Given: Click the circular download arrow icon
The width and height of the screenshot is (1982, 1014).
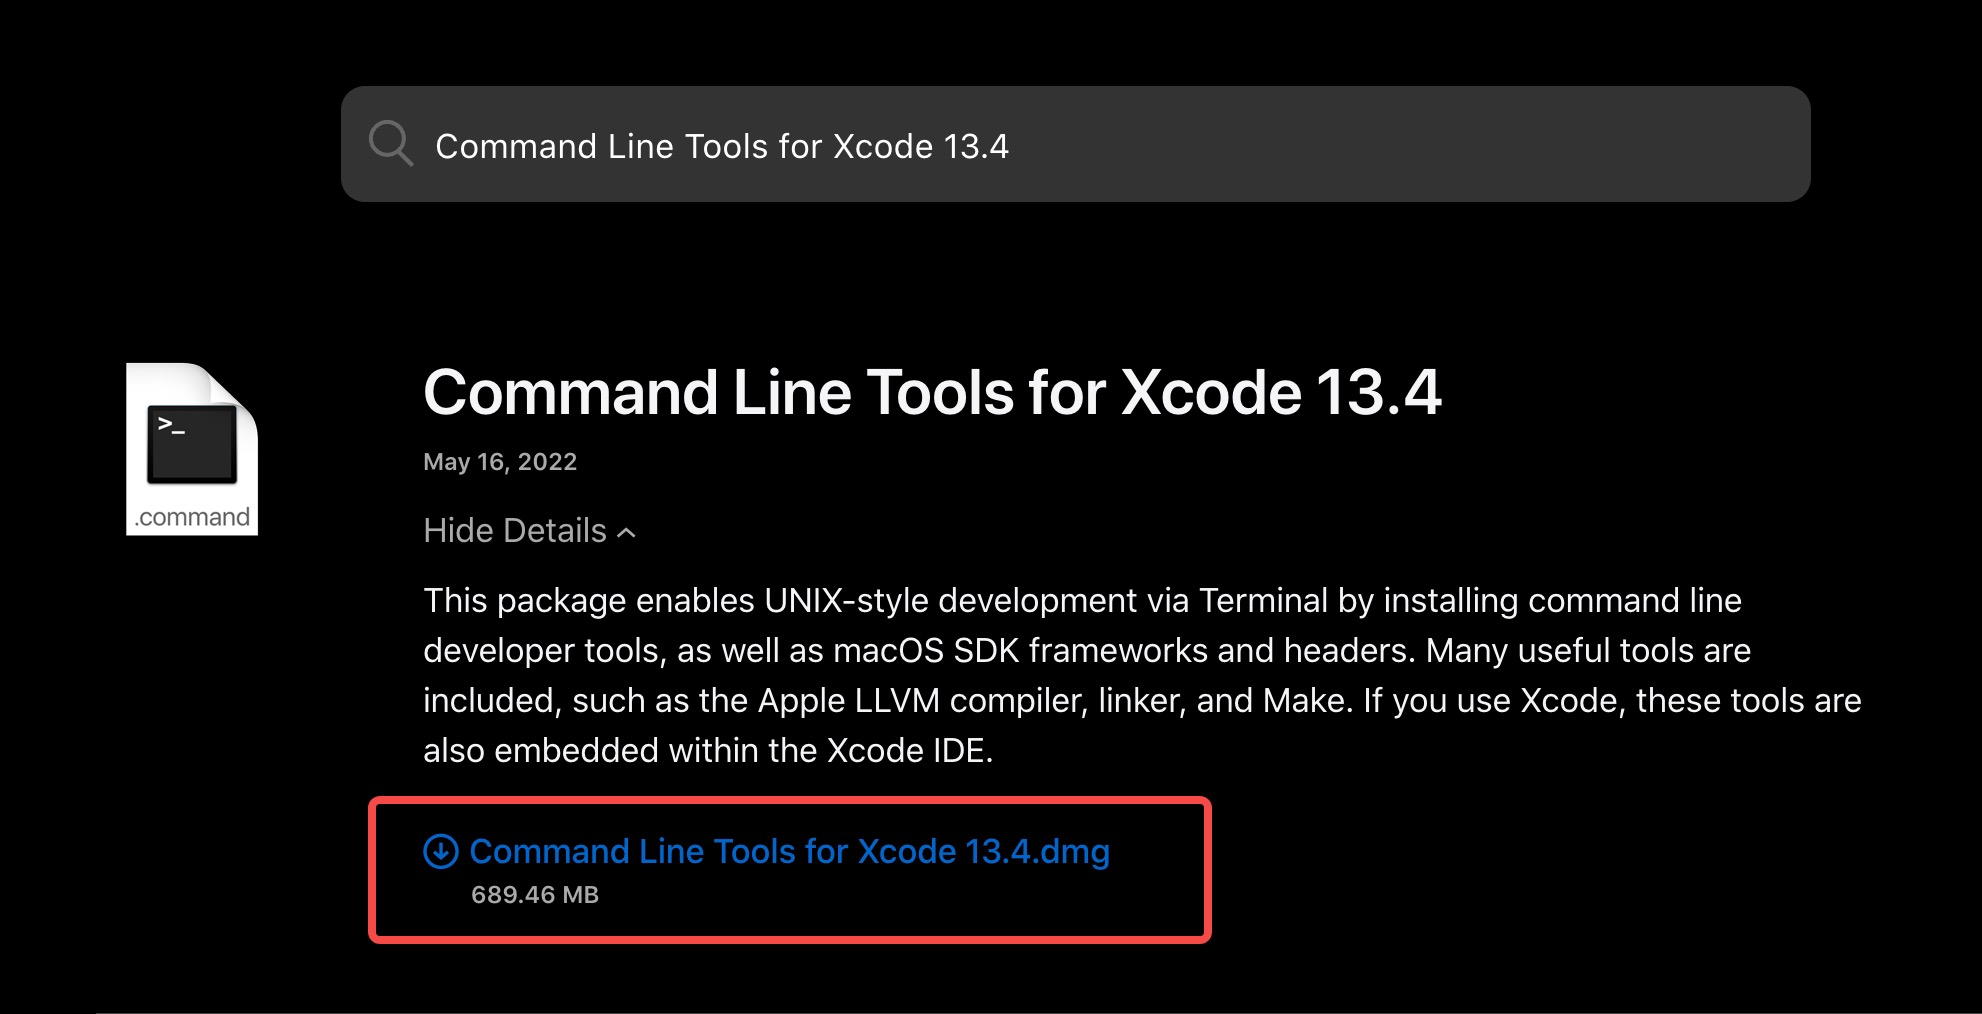Looking at the screenshot, I should point(441,852).
